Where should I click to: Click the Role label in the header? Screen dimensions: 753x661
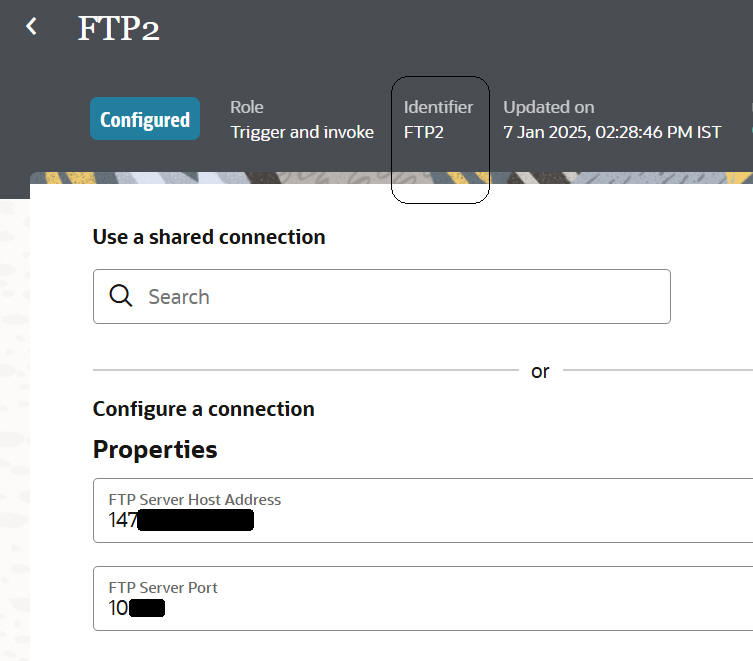(x=247, y=107)
